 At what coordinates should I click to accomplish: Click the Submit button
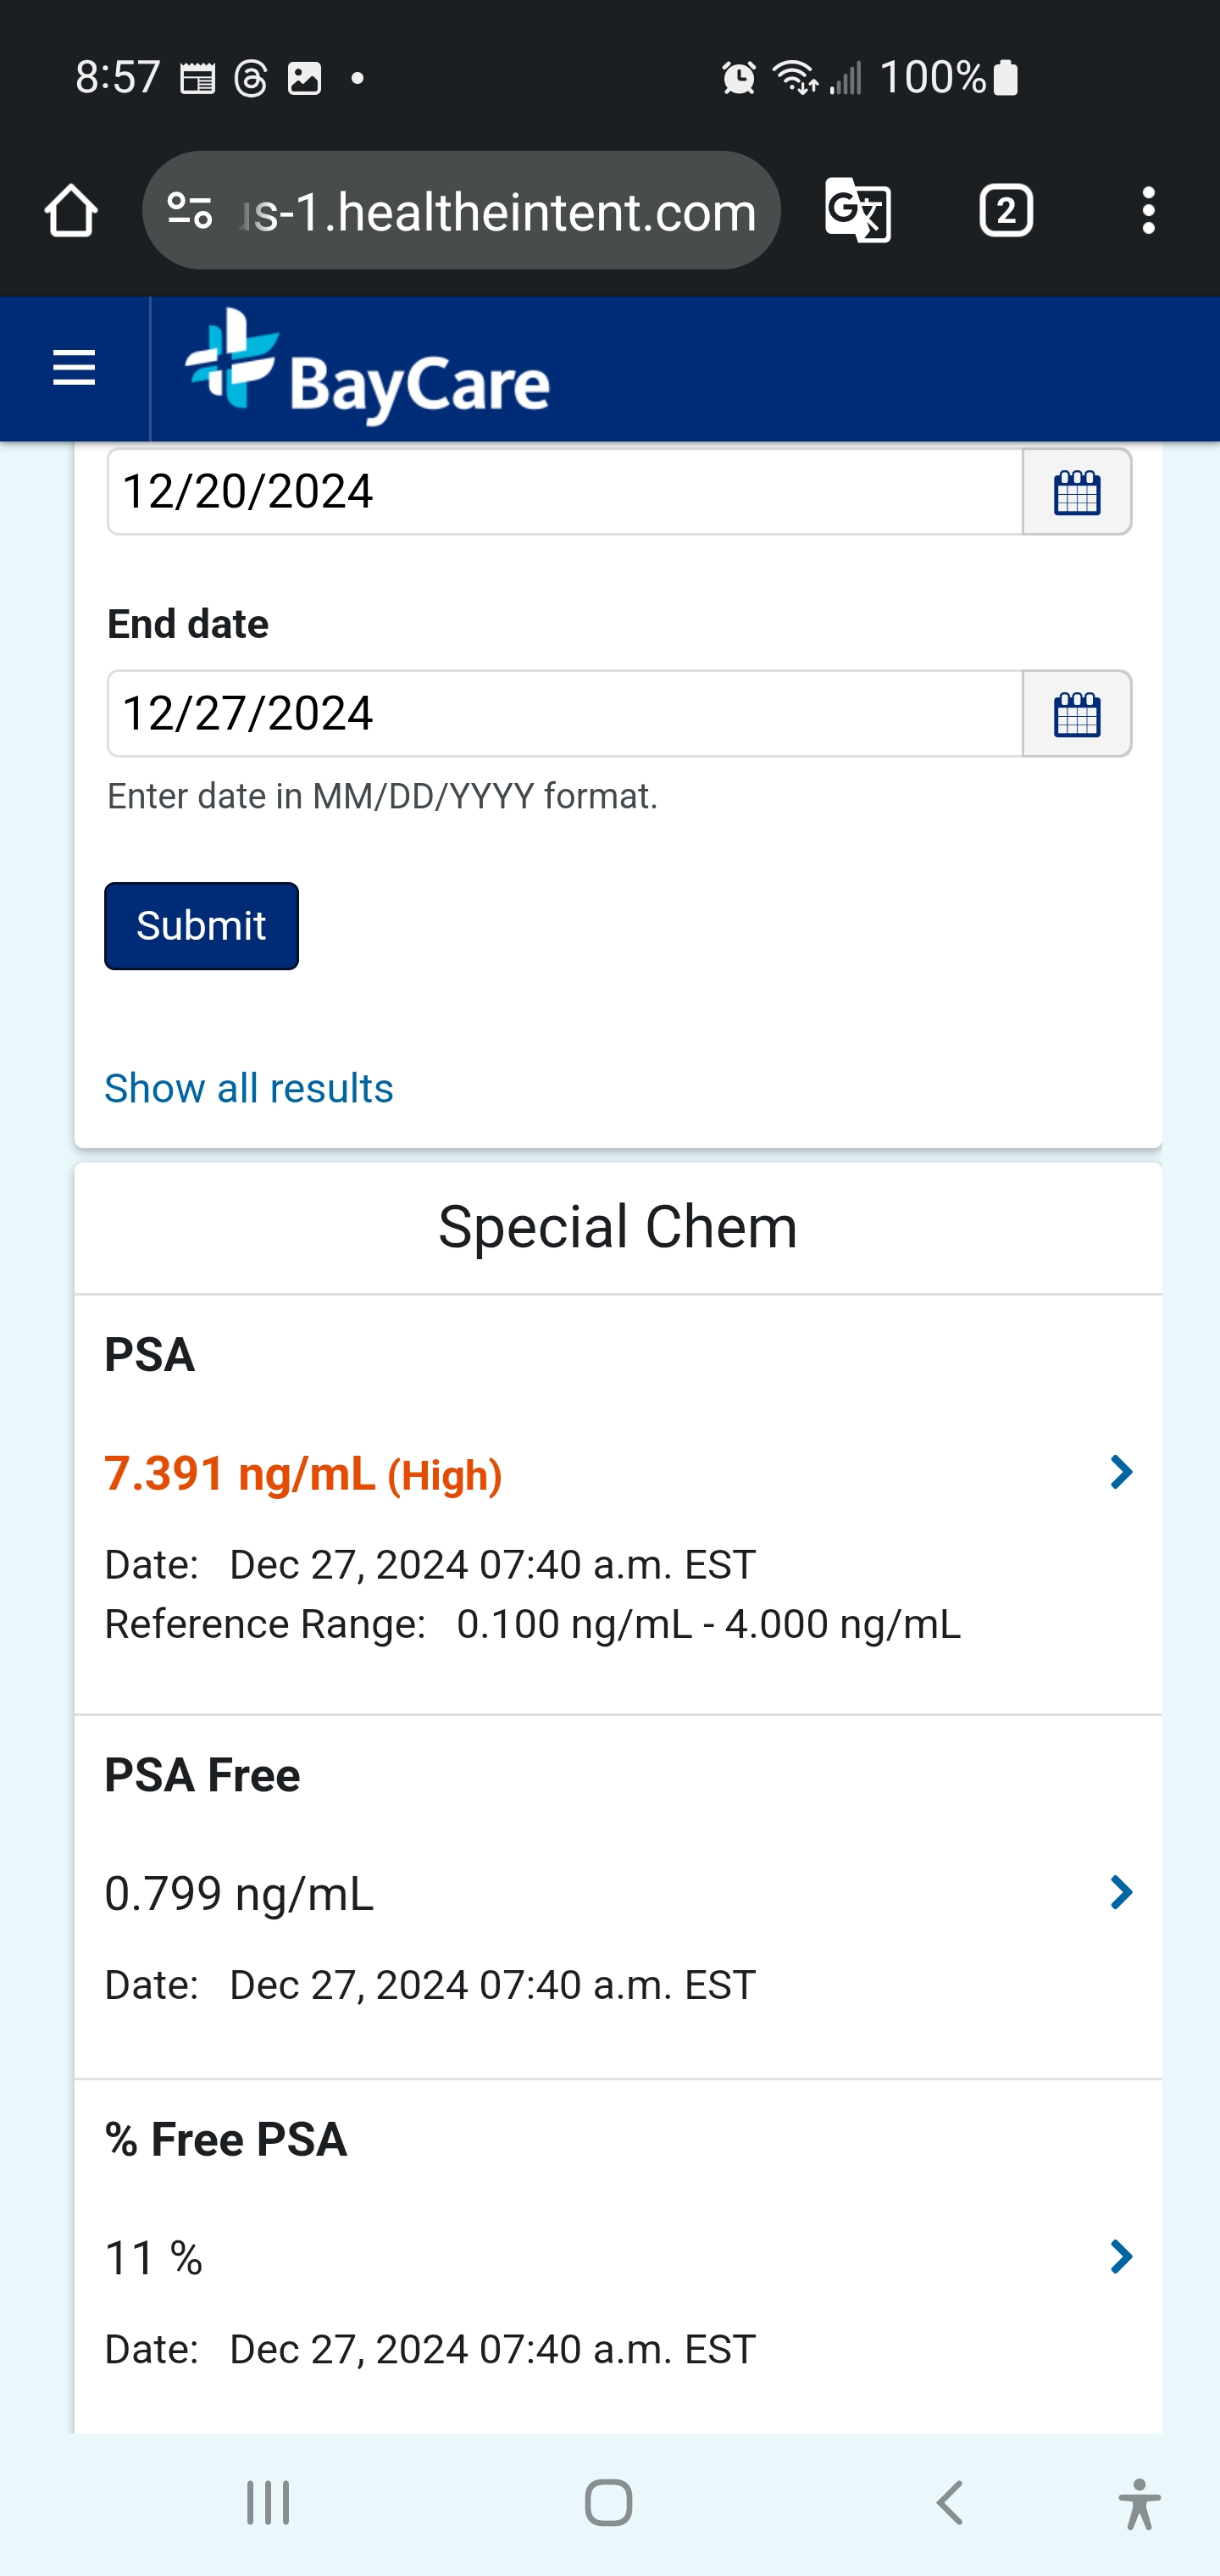tap(201, 926)
